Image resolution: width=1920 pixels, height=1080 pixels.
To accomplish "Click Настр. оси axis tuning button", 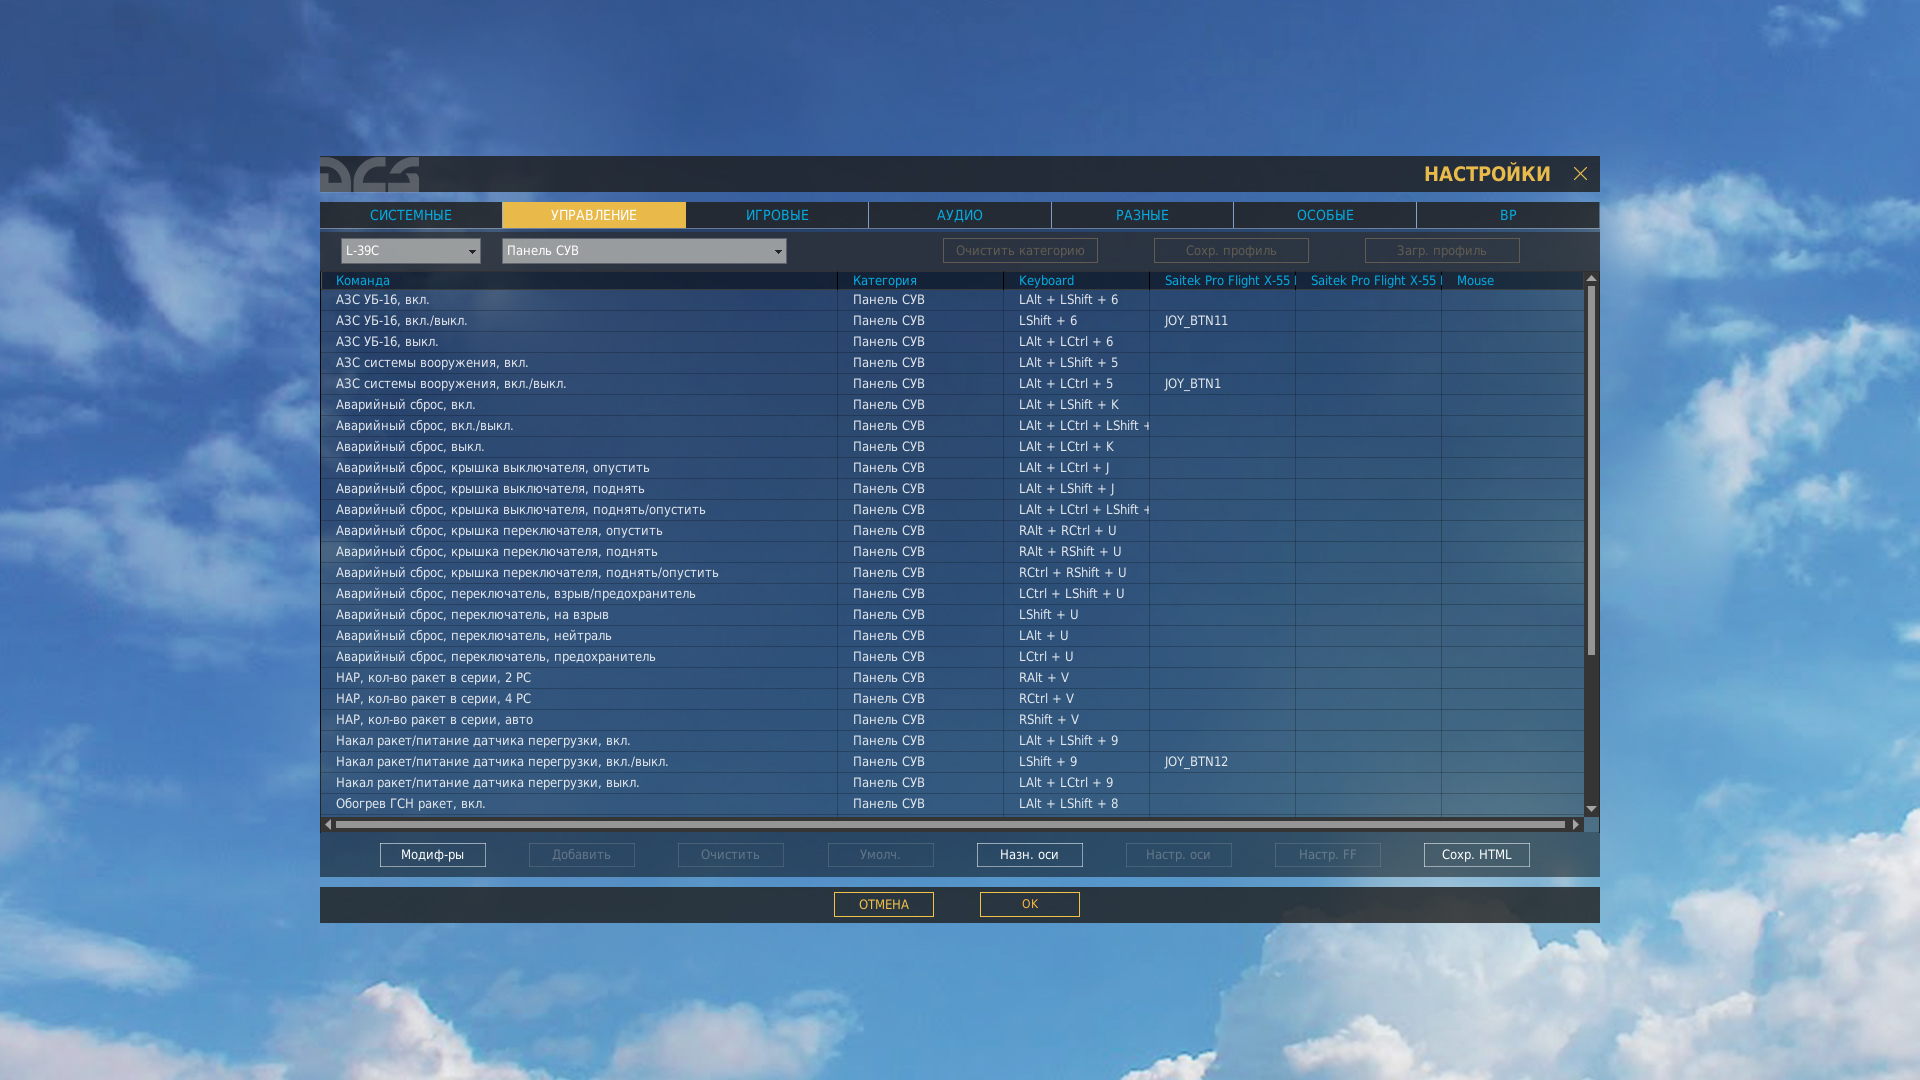I will point(1179,855).
